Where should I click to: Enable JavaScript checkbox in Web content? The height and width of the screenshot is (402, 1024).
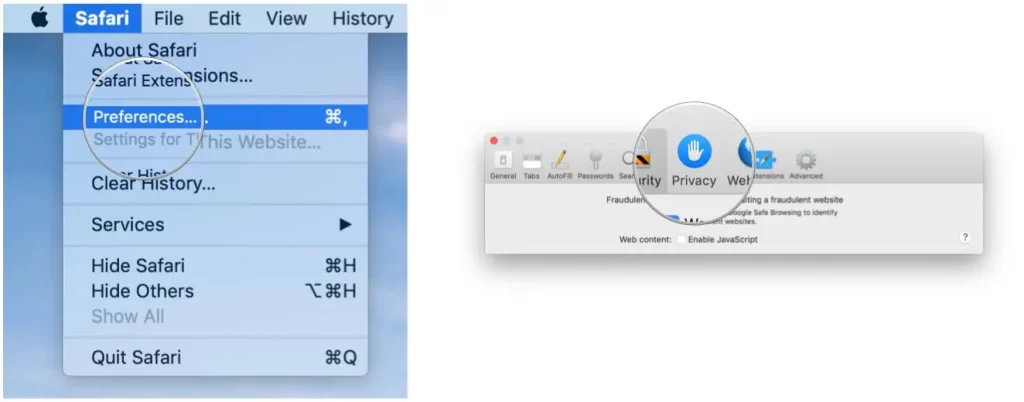[x=680, y=240]
